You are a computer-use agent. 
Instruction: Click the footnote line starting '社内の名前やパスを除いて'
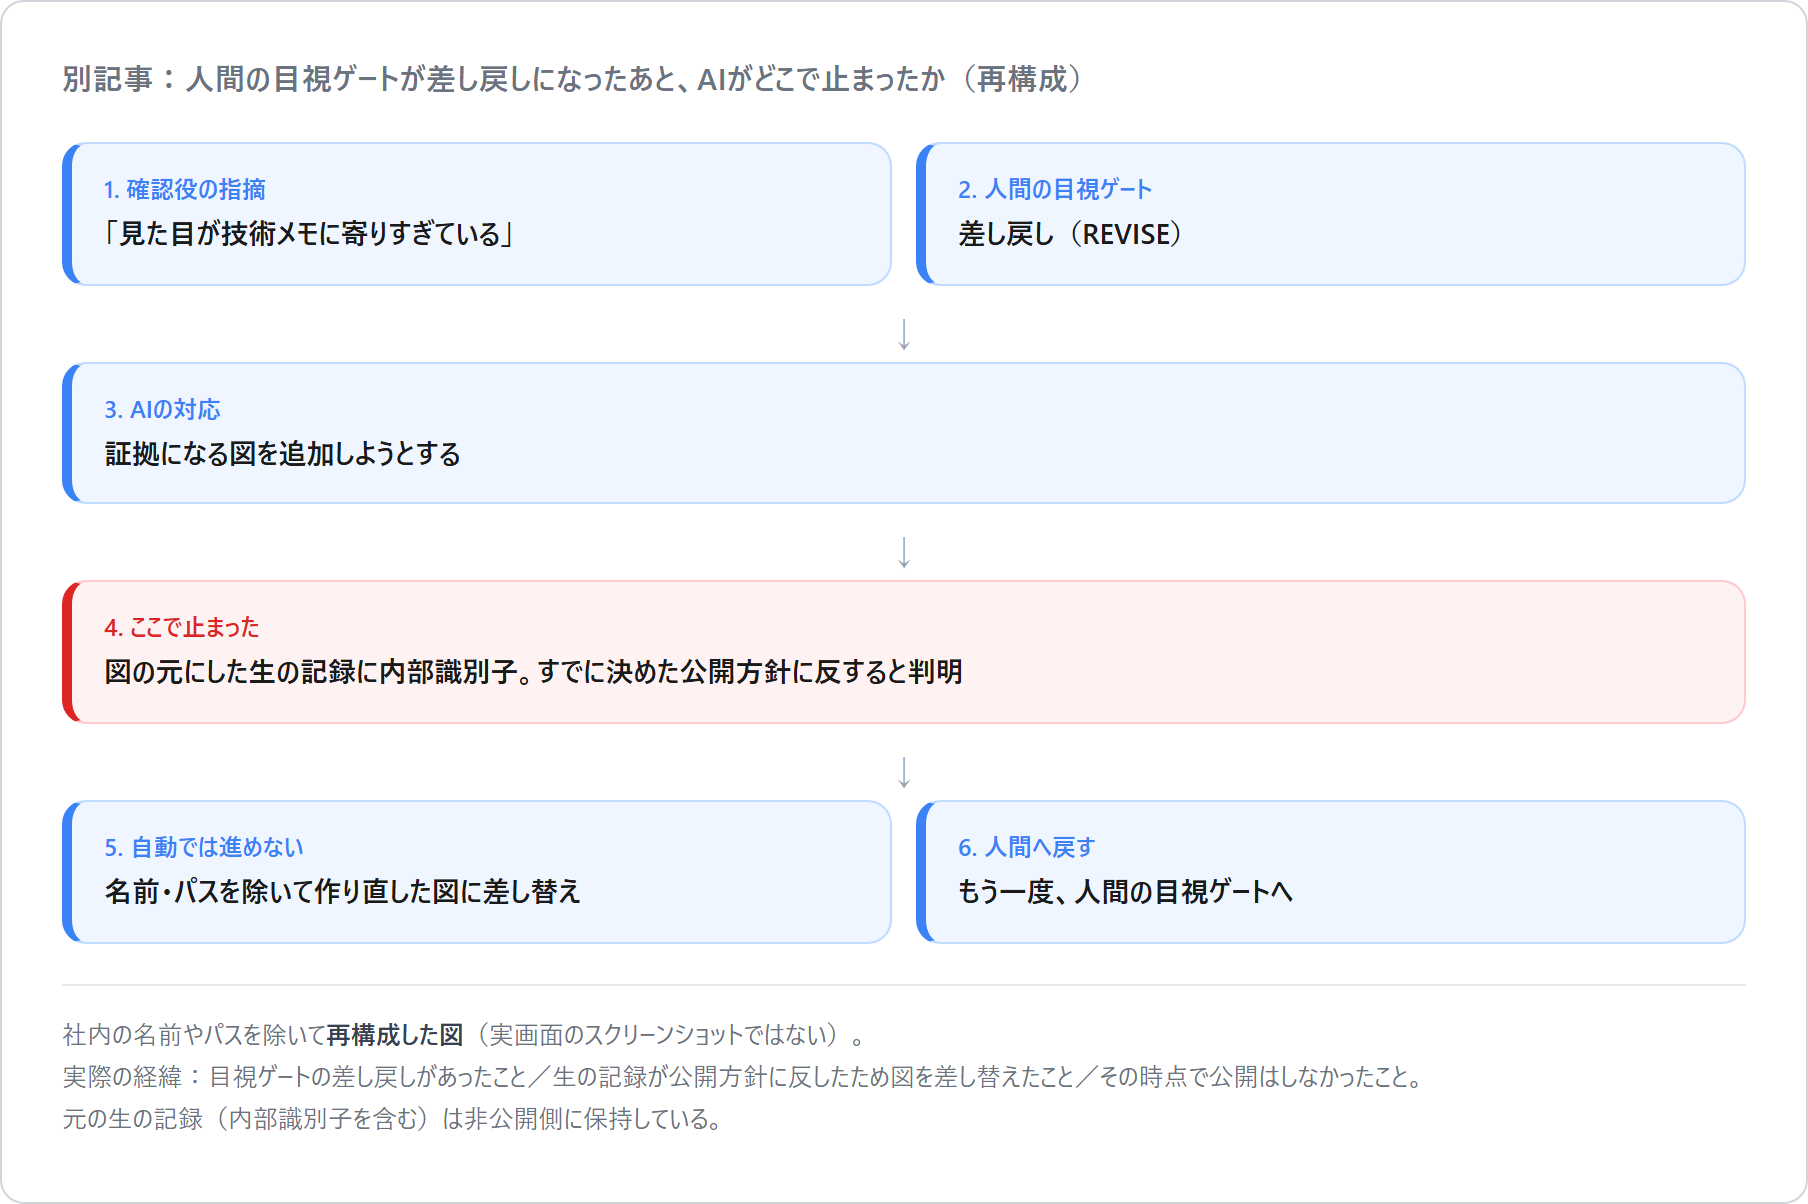pos(464,1035)
